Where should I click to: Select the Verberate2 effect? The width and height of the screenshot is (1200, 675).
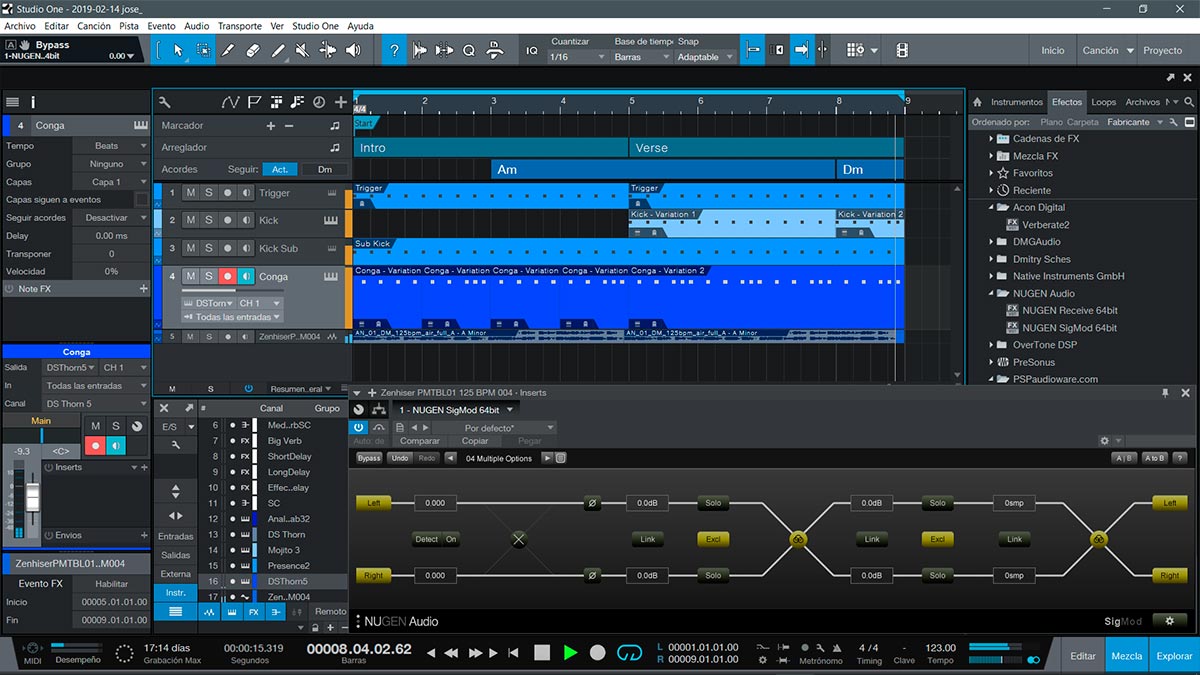(1046, 225)
